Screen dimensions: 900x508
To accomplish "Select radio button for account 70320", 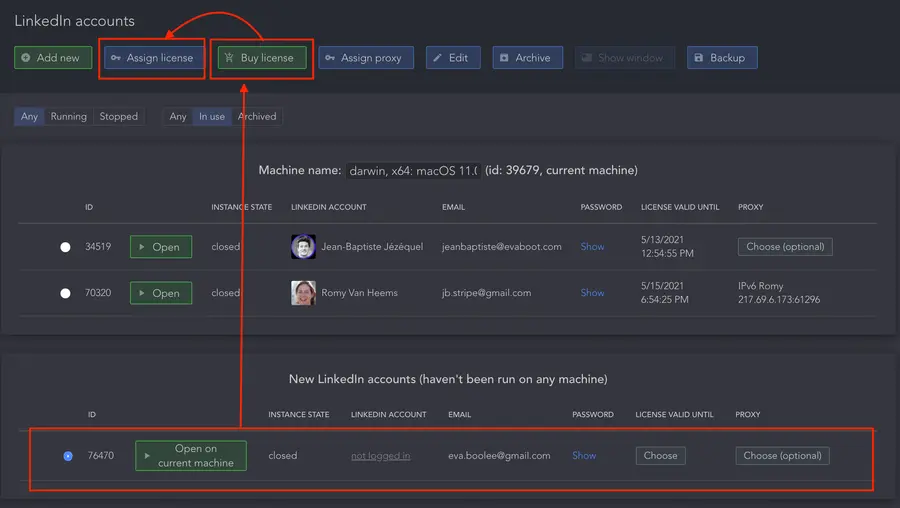I will (x=65, y=293).
